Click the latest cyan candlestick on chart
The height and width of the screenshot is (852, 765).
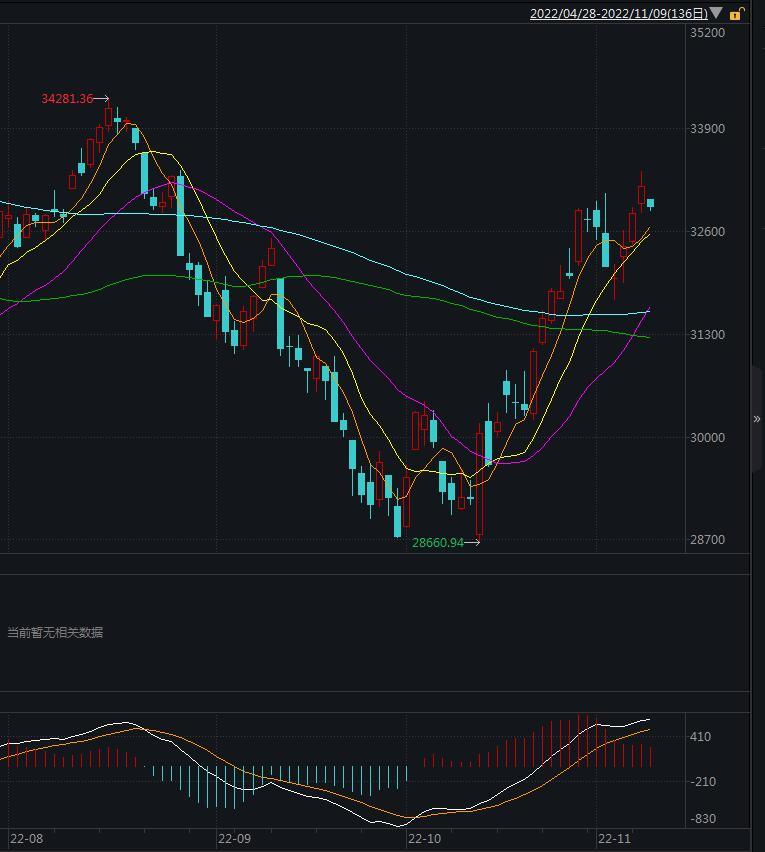click(x=651, y=204)
